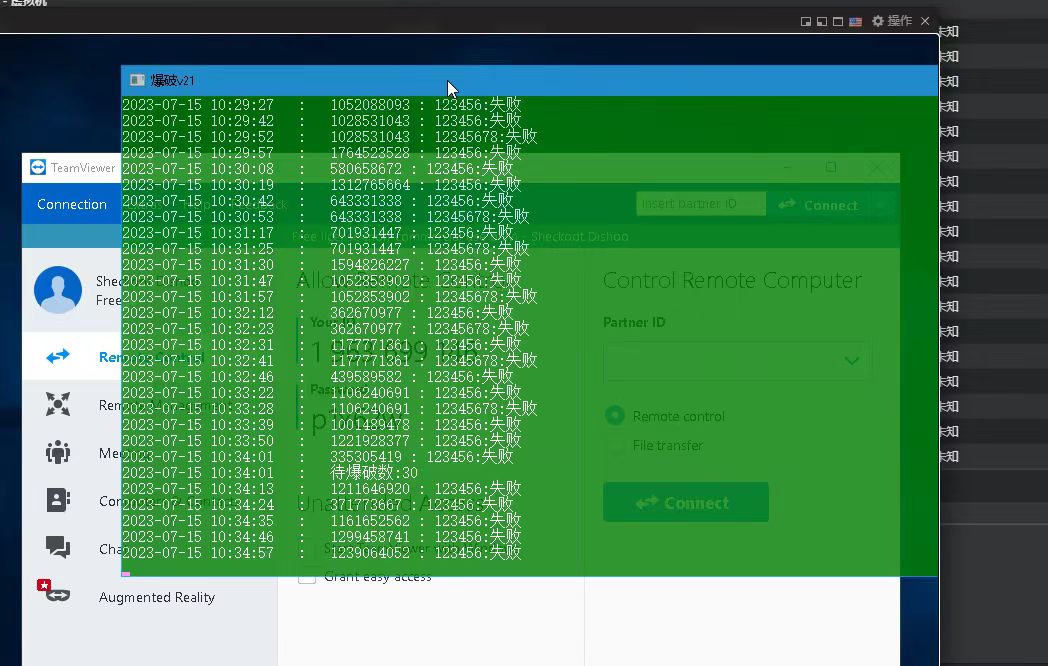Select the Remote Control arrows sidebar icon

[x=58, y=356]
